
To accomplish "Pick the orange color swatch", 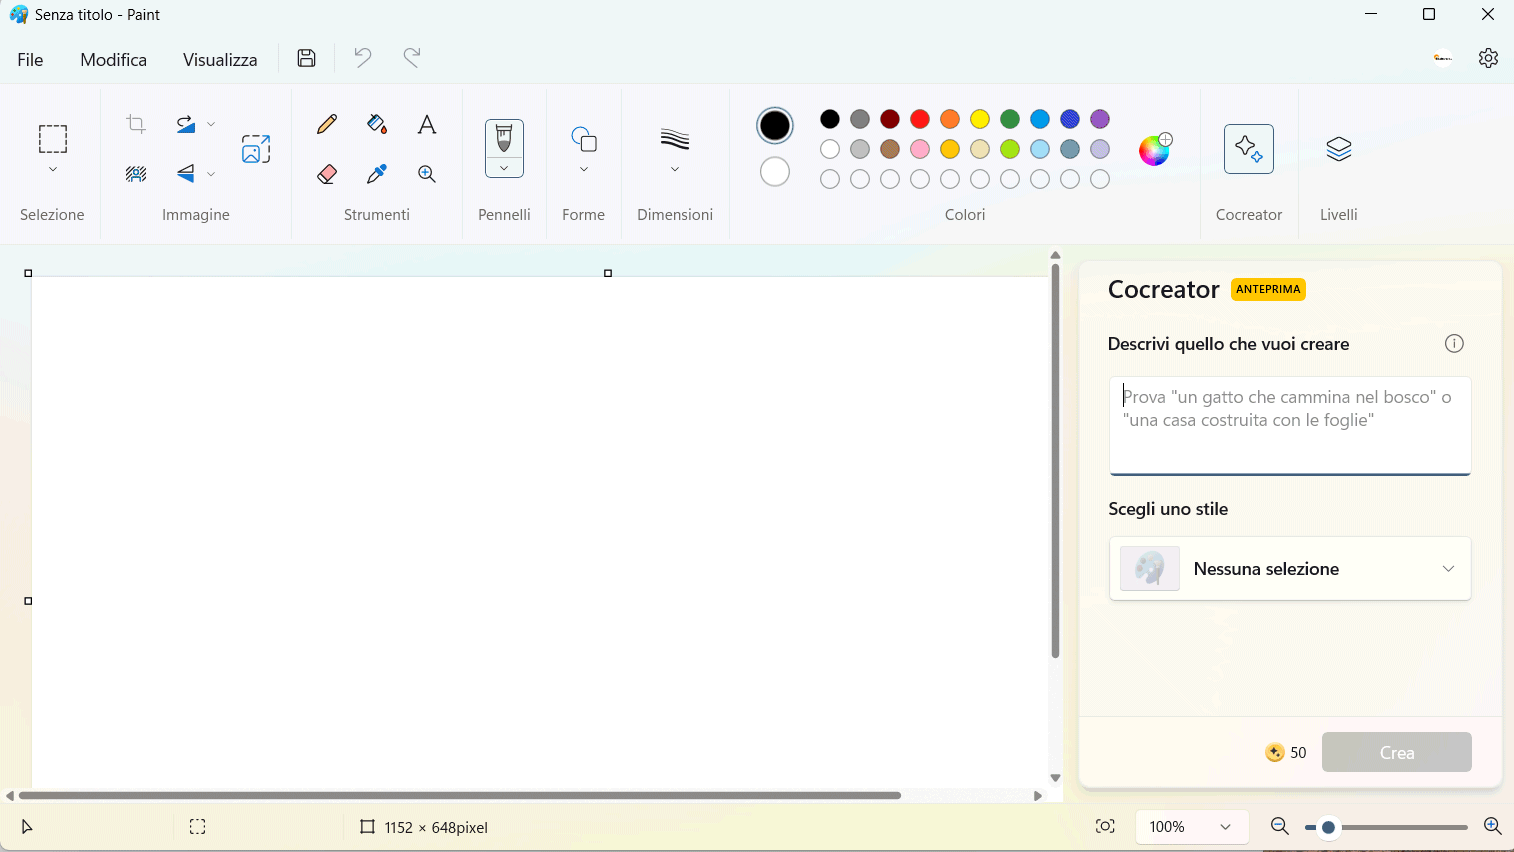I will click(x=950, y=119).
